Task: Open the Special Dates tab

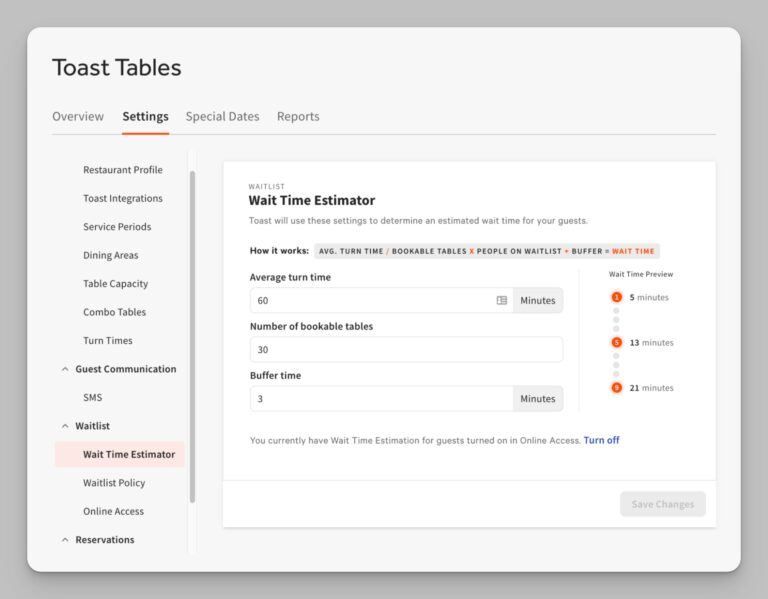Action: pos(222,117)
